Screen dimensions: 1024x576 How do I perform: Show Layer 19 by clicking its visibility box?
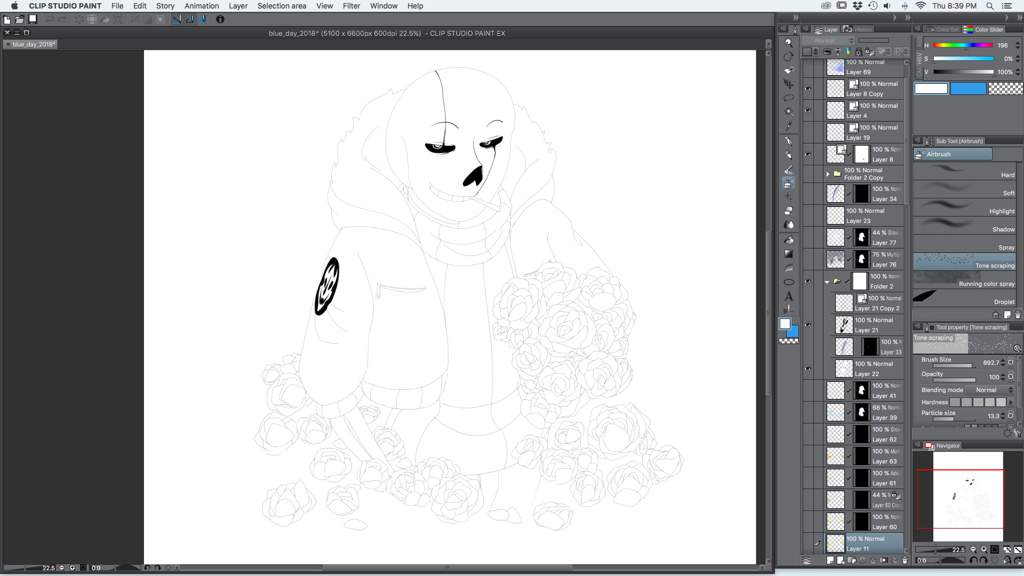808,133
